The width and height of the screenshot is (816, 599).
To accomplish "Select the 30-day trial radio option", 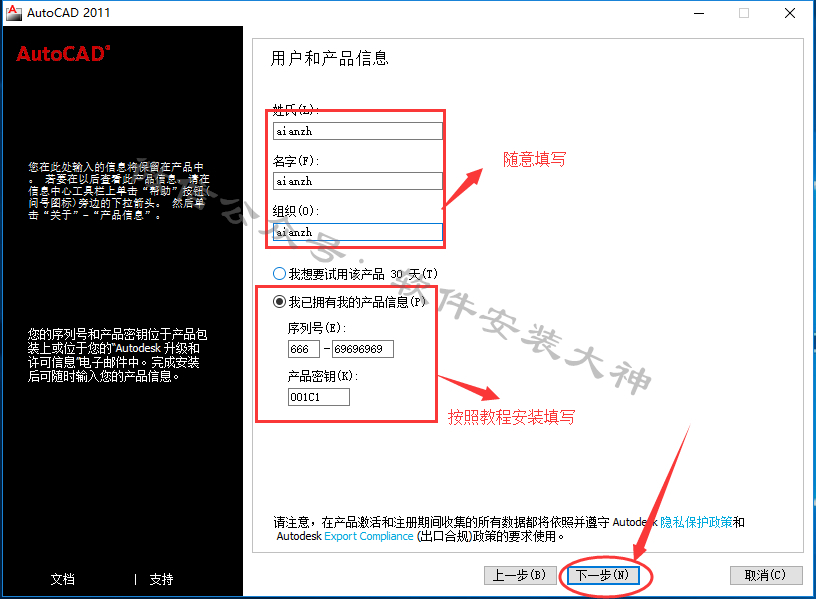I will point(279,273).
